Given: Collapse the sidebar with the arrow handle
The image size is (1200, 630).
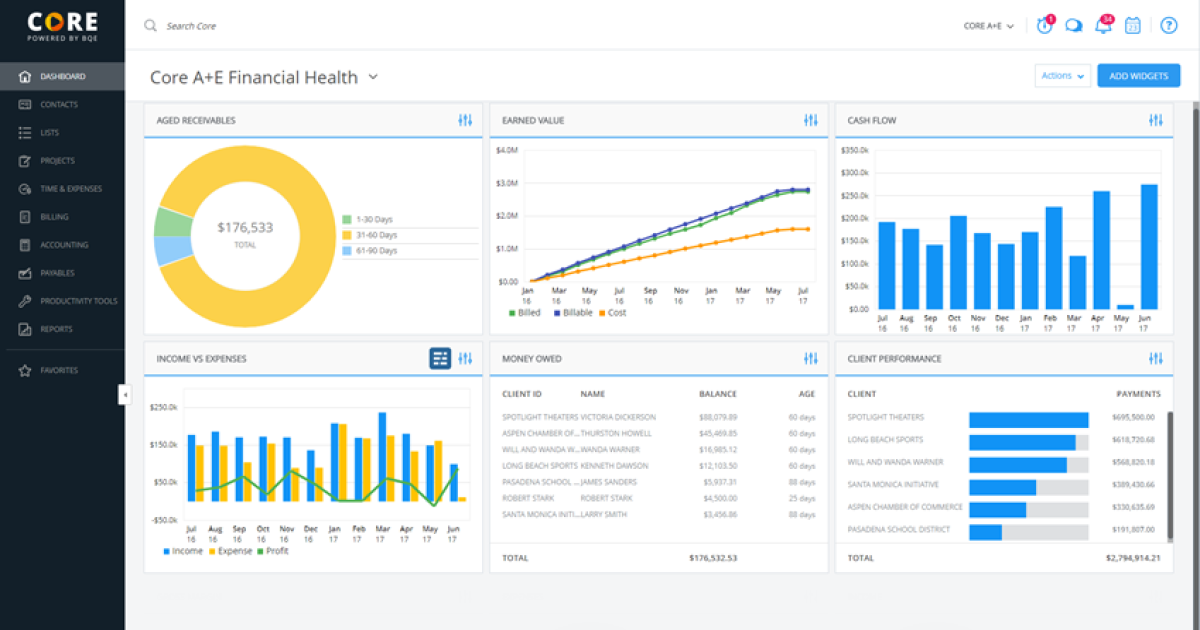Looking at the screenshot, I should pos(125,394).
